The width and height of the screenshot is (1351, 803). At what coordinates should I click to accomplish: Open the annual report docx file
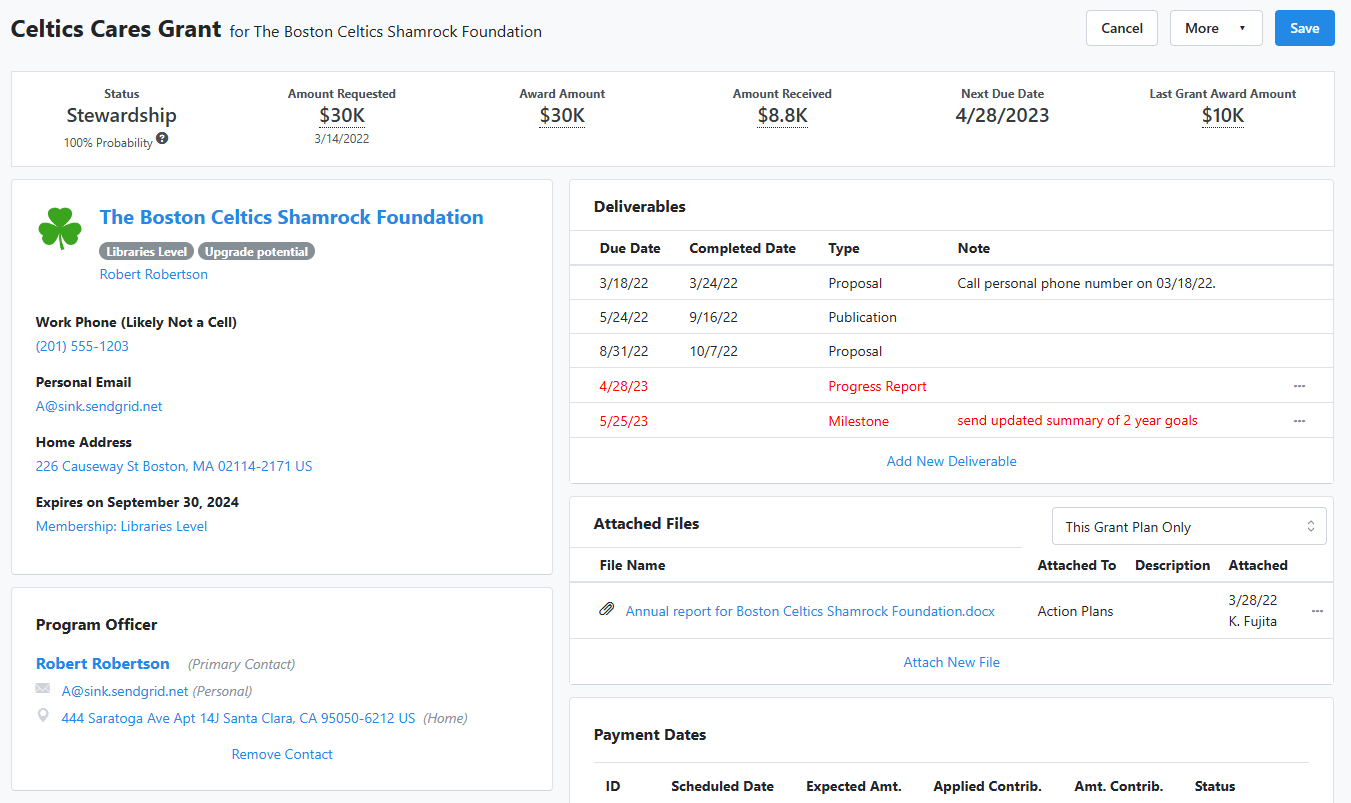click(x=810, y=611)
